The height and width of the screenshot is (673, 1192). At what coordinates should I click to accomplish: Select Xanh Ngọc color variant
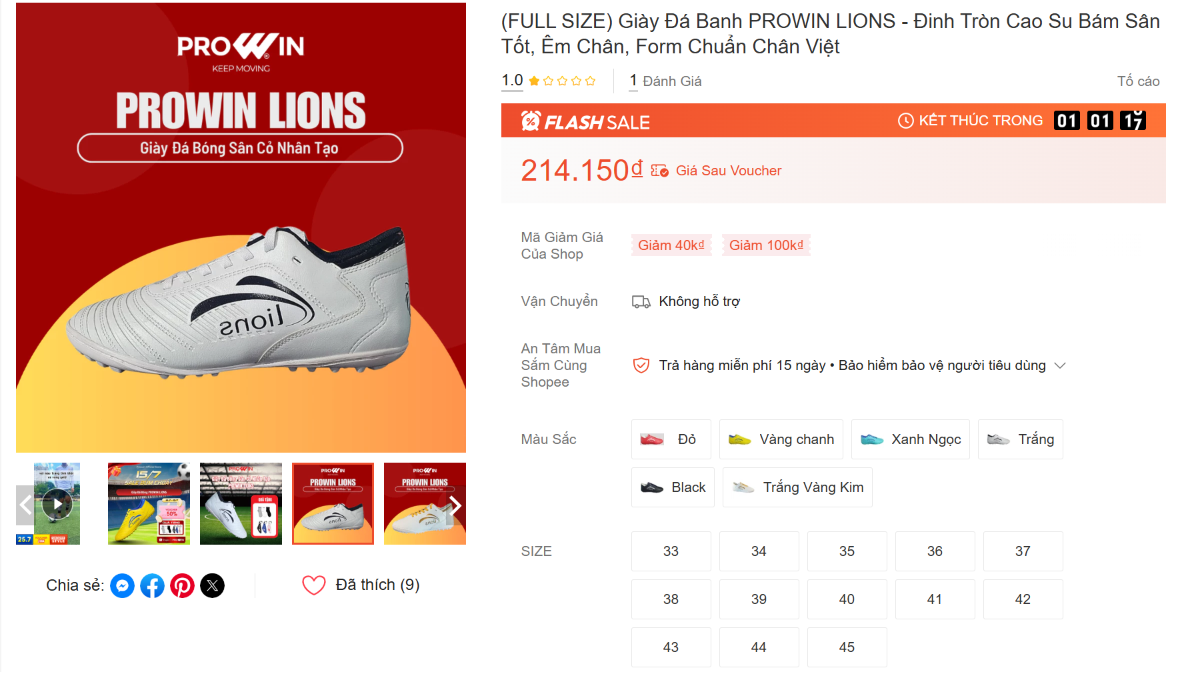910,440
